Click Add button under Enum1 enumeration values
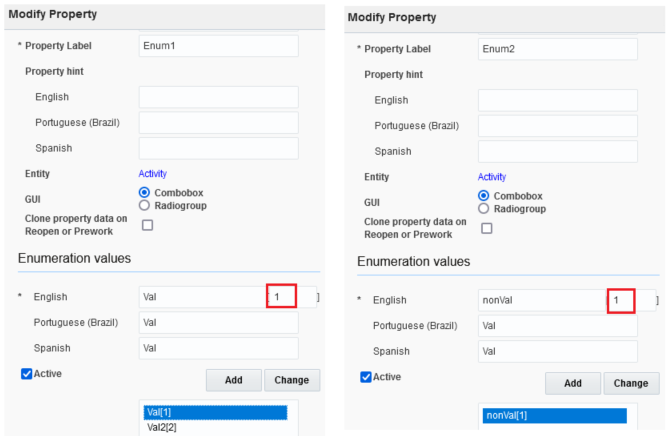This screenshot has height=436, width=668. tap(234, 380)
